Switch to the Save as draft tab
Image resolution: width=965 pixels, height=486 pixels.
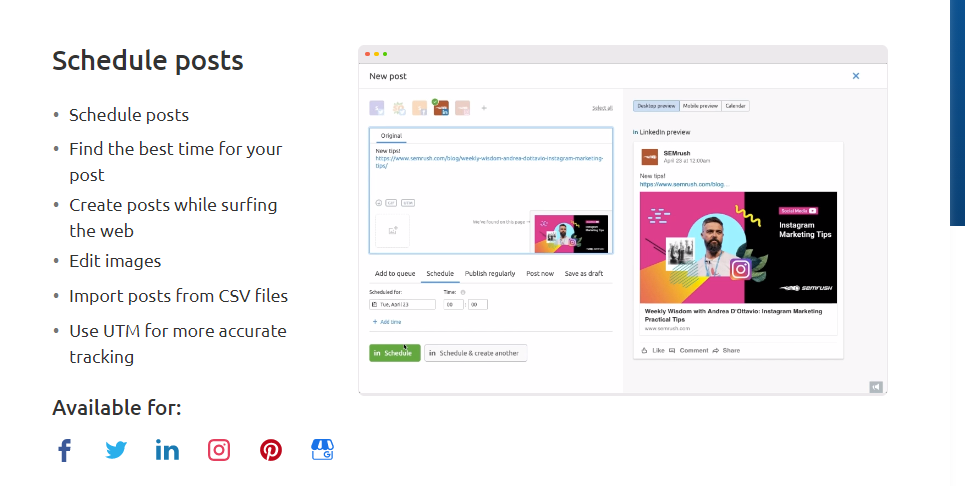[x=583, y=274]
